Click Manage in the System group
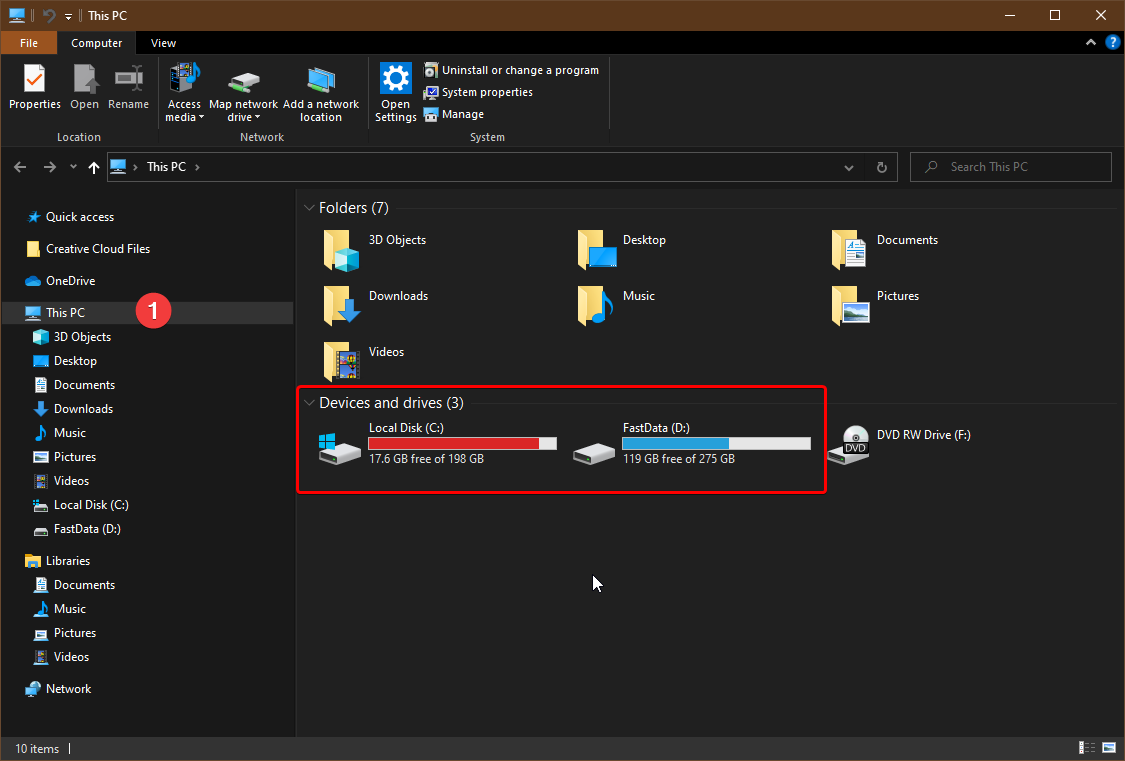Viewport: 1125px width, 761px height. [453, 115]
